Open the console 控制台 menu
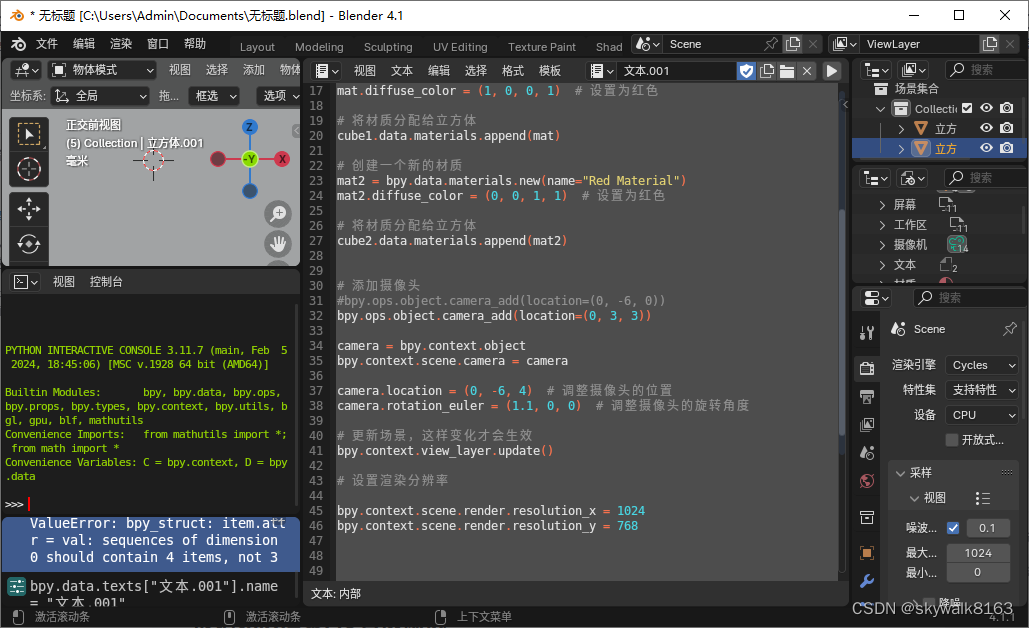The image size is (1029, 628). tap(106, 282)
